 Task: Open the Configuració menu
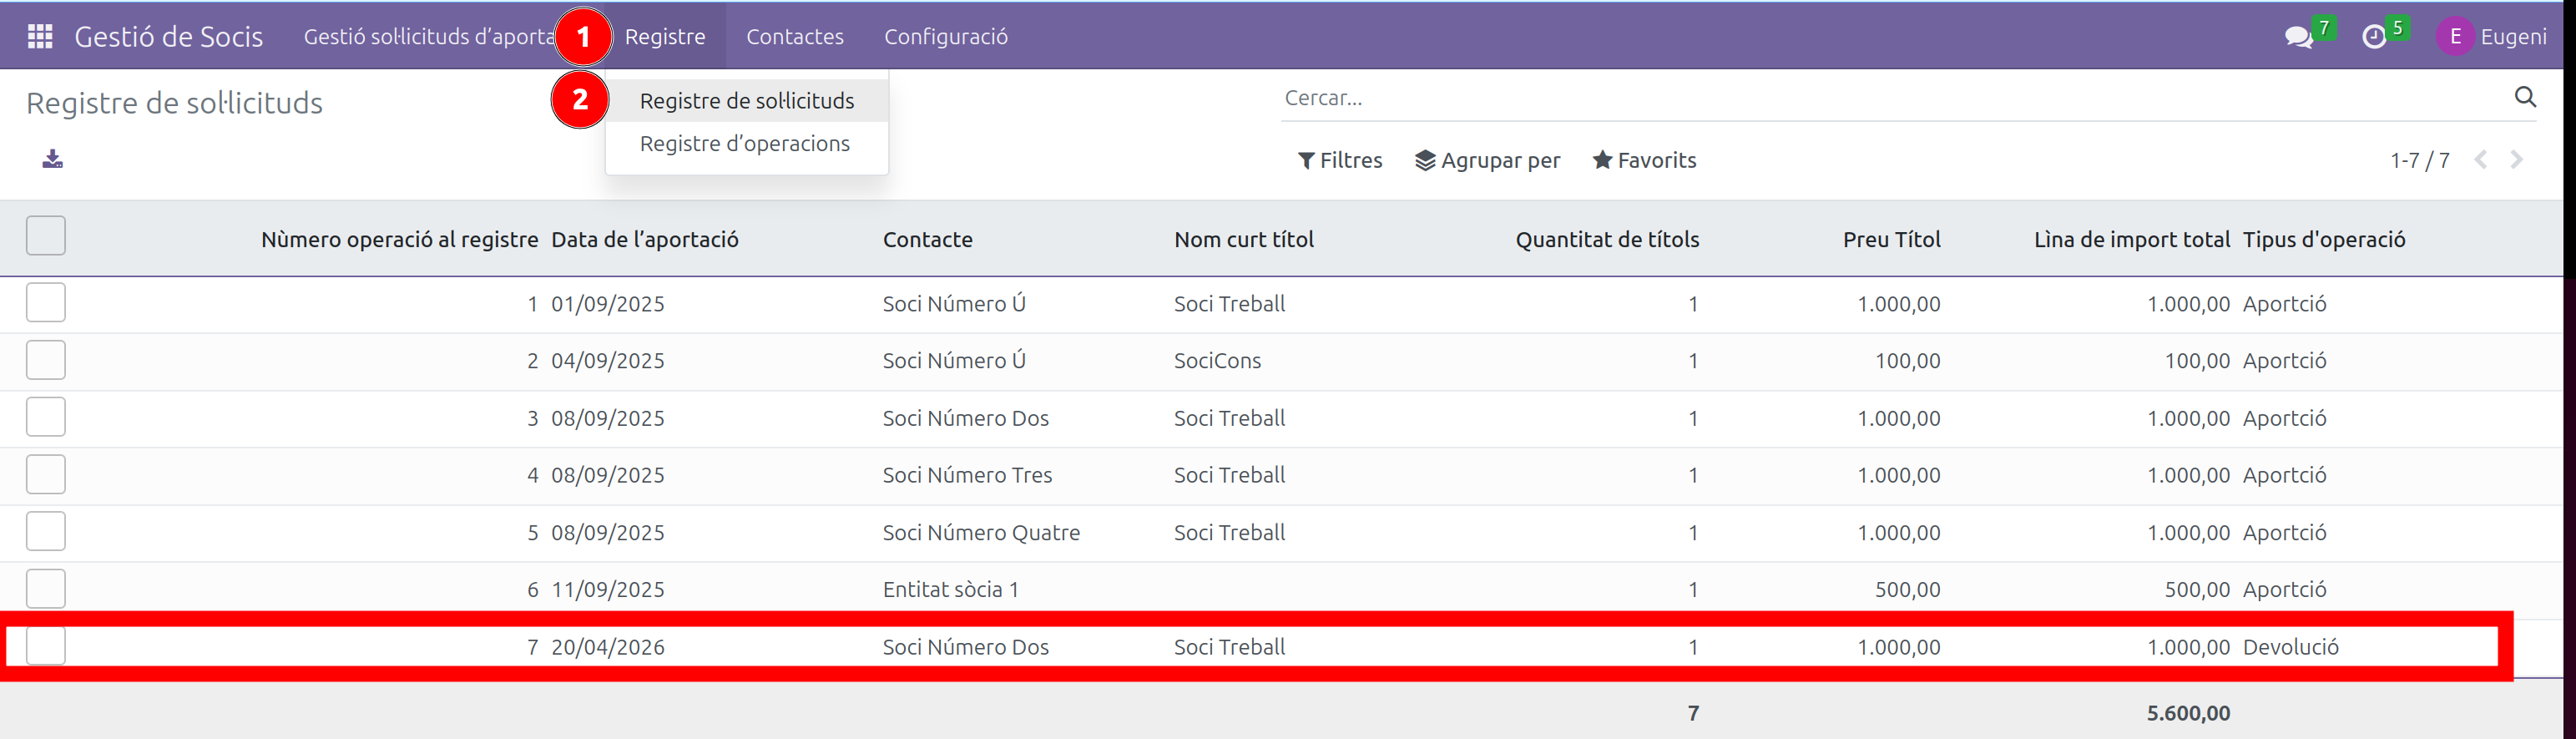tap(946, 37)
